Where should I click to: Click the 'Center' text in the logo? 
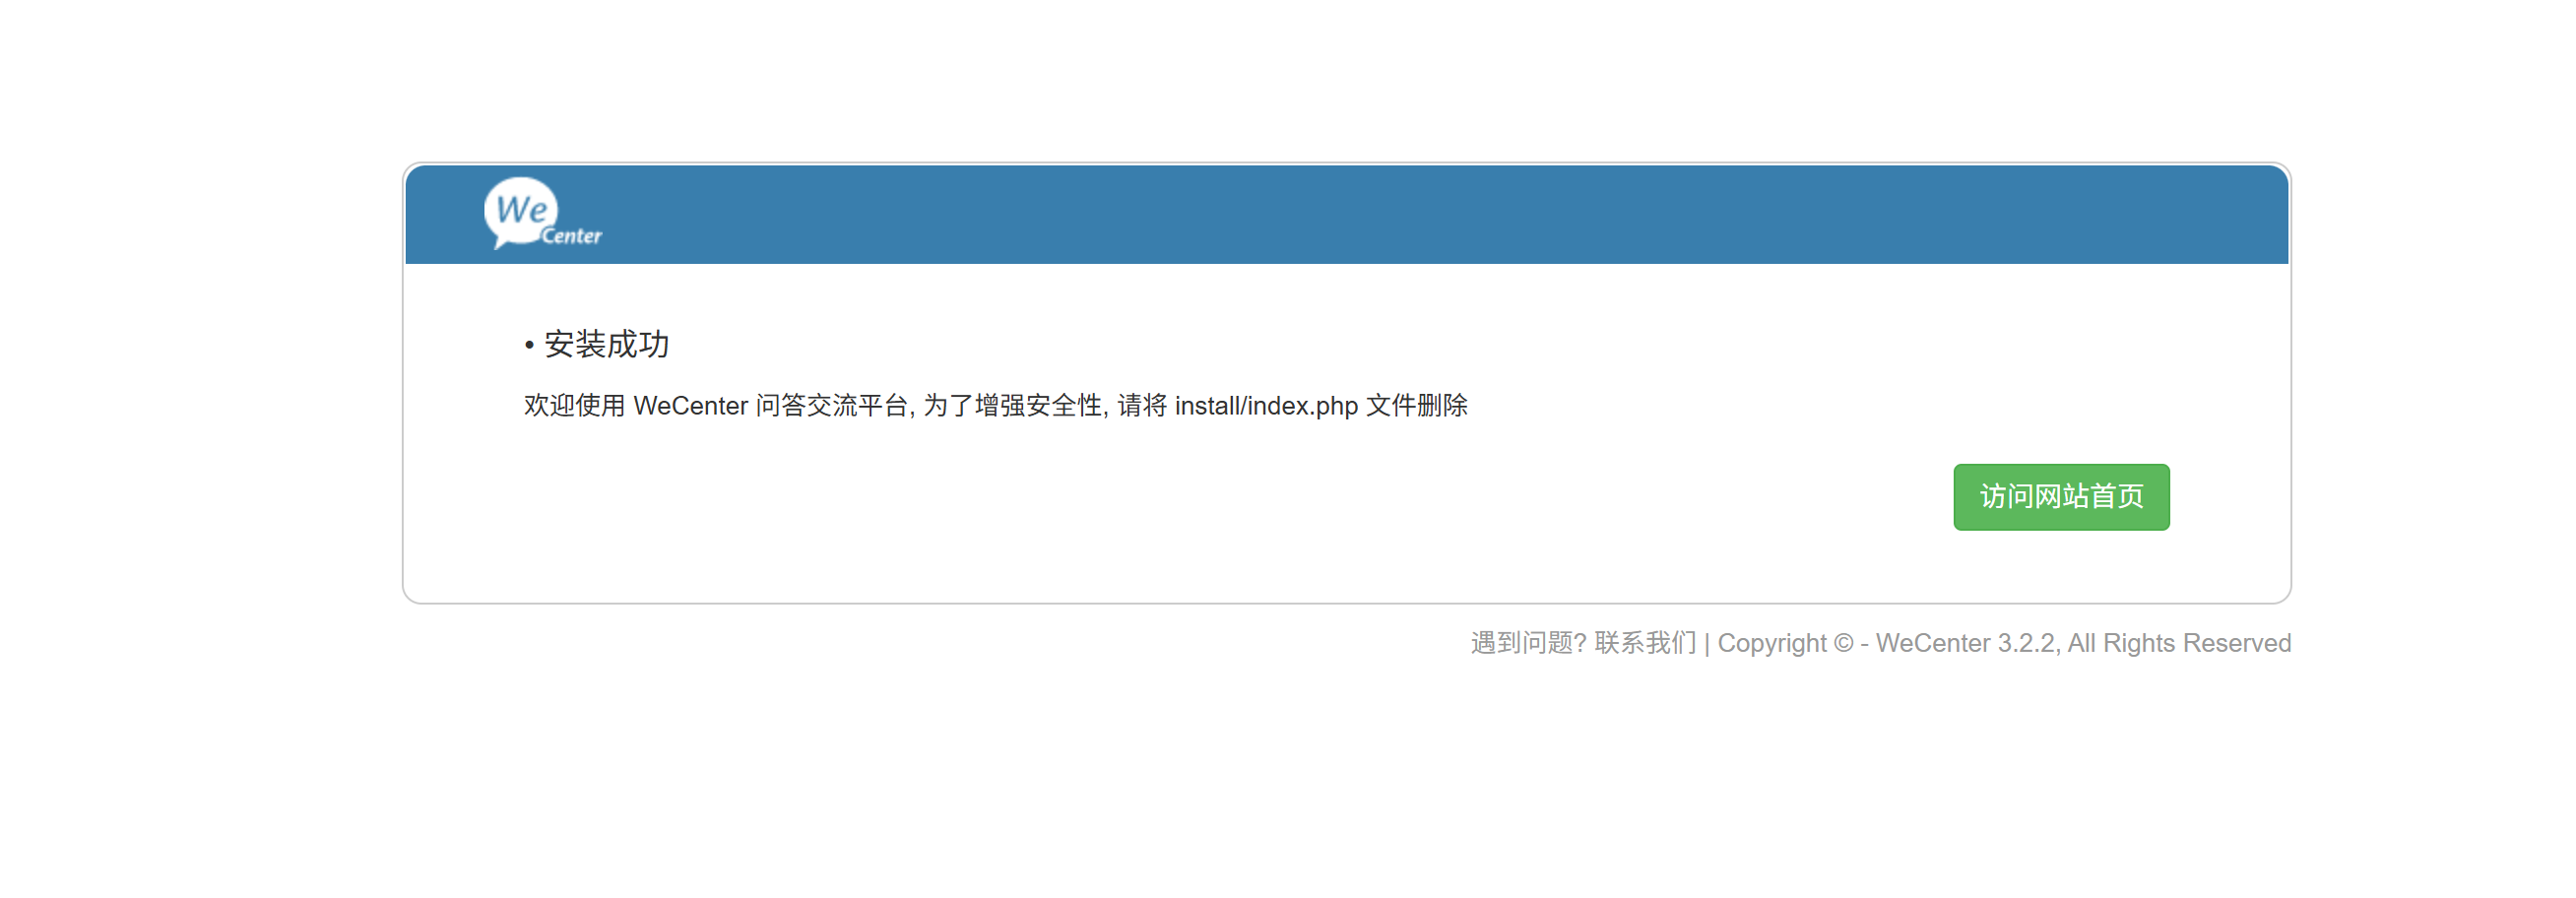pos(572,236)
